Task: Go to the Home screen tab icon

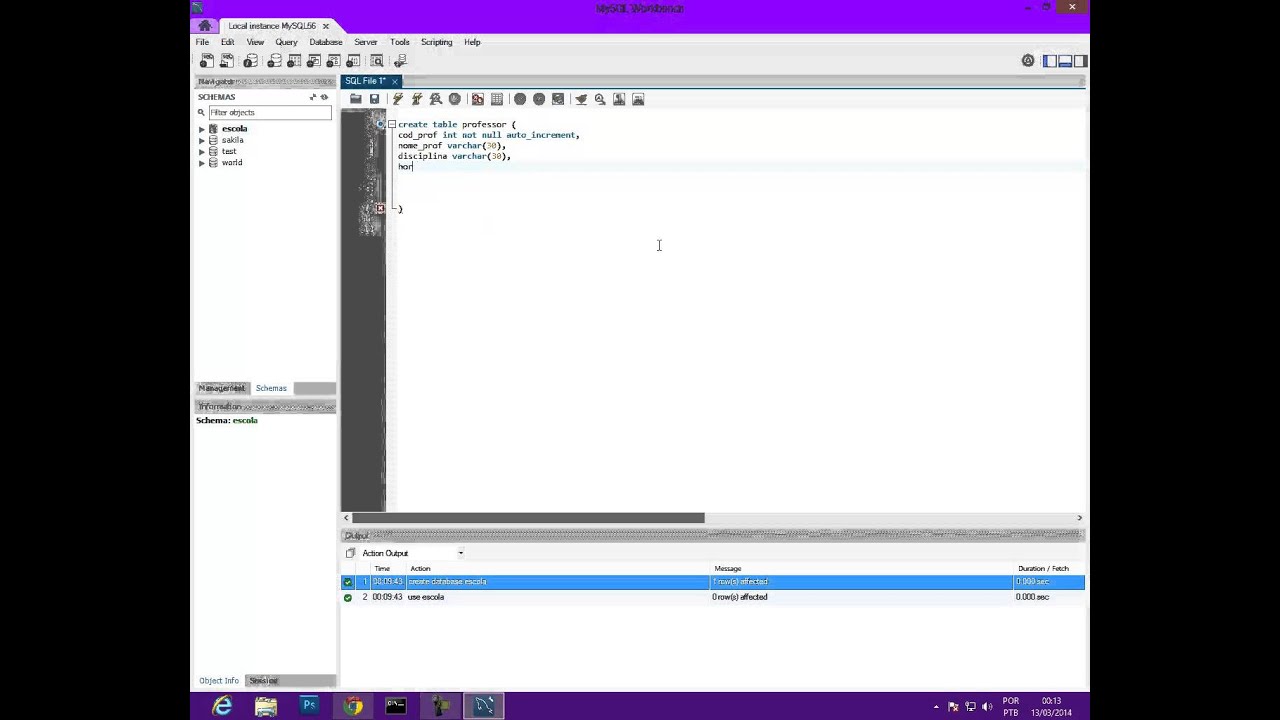Action: tap(205, 26)
